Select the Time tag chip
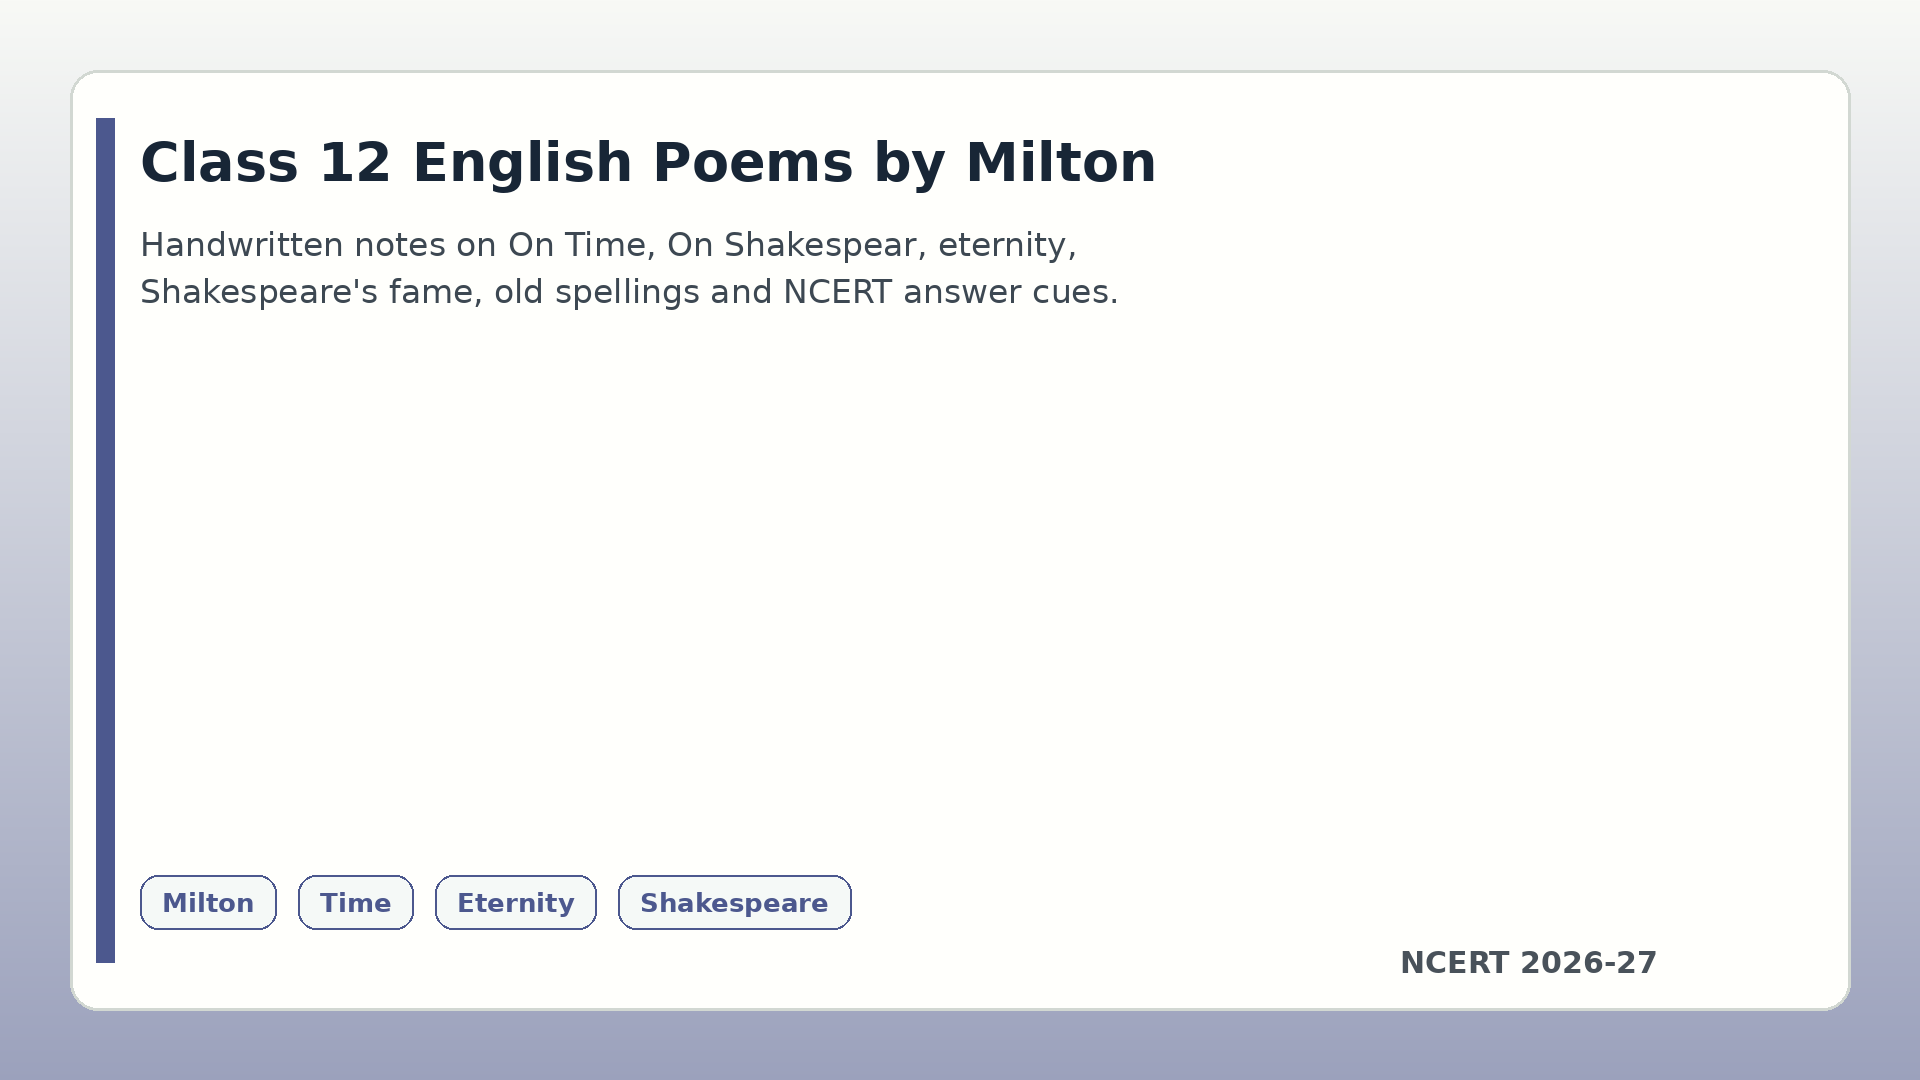This screenshot has height=1080, width=1920. 355,902
